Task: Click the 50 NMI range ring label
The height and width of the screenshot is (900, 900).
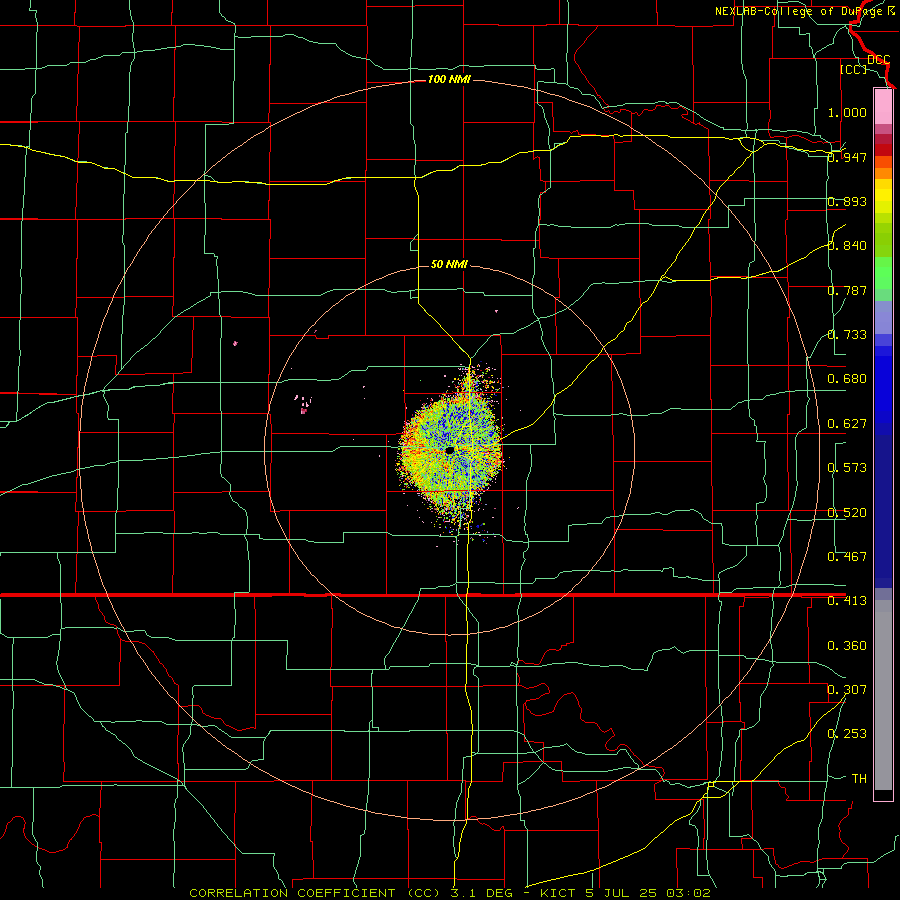Action: 449,265
